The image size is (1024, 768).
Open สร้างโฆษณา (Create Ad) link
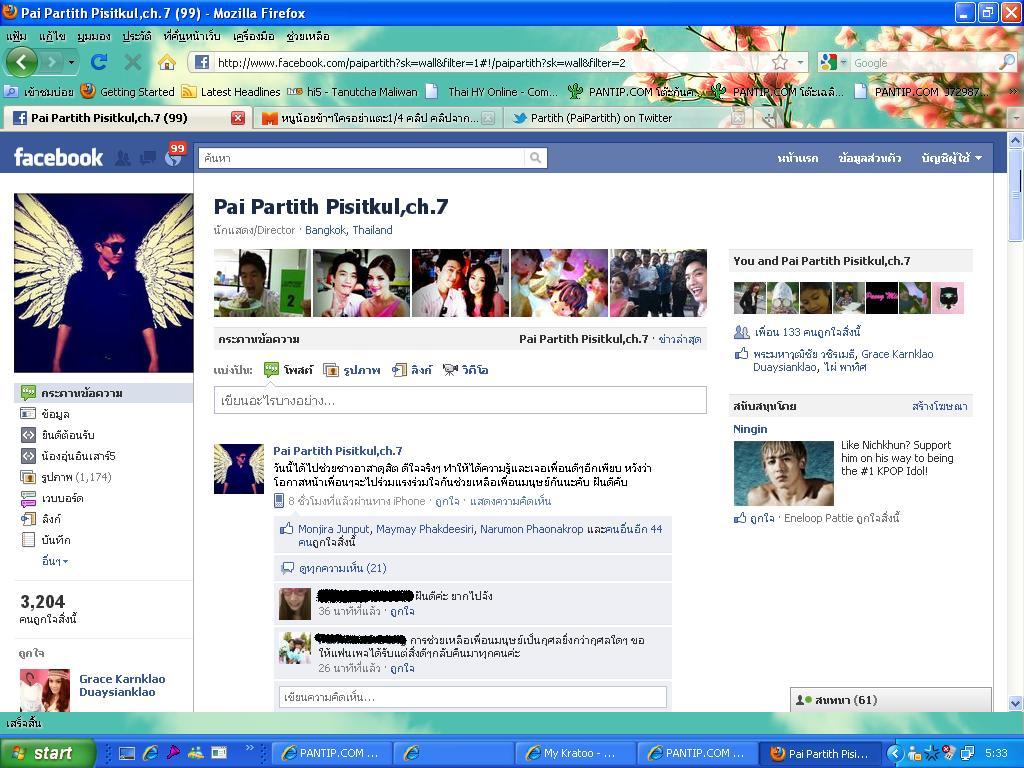click(x=939, y=406)
